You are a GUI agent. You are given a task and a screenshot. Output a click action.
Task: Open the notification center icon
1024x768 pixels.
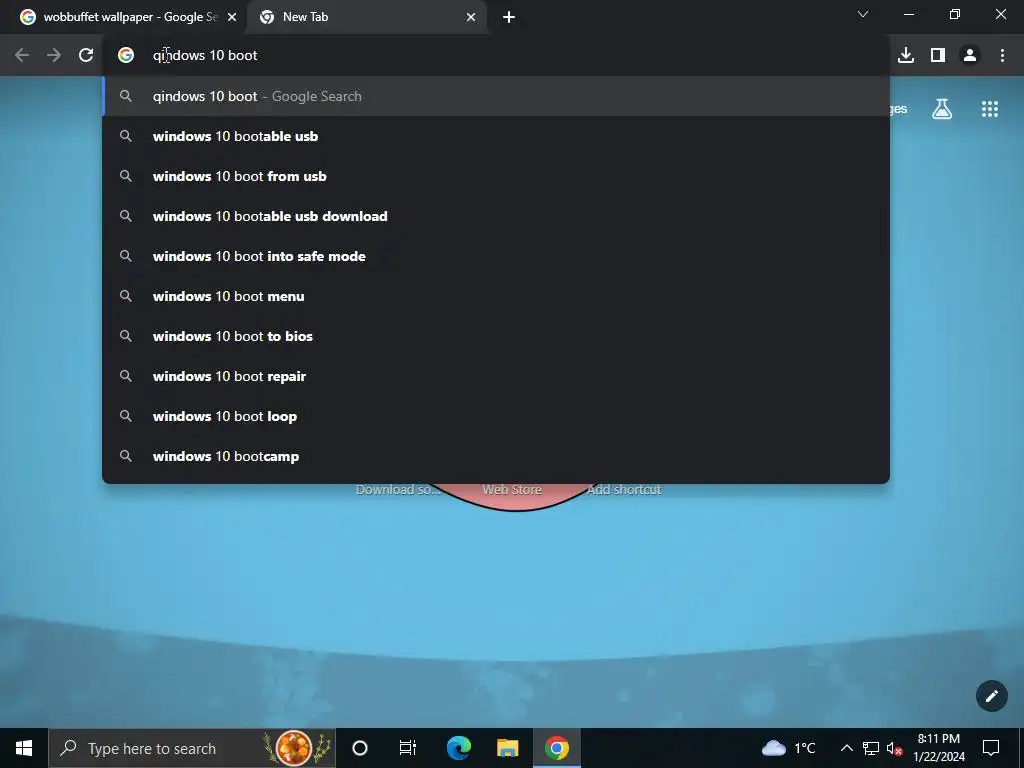(x=991, y=748)
